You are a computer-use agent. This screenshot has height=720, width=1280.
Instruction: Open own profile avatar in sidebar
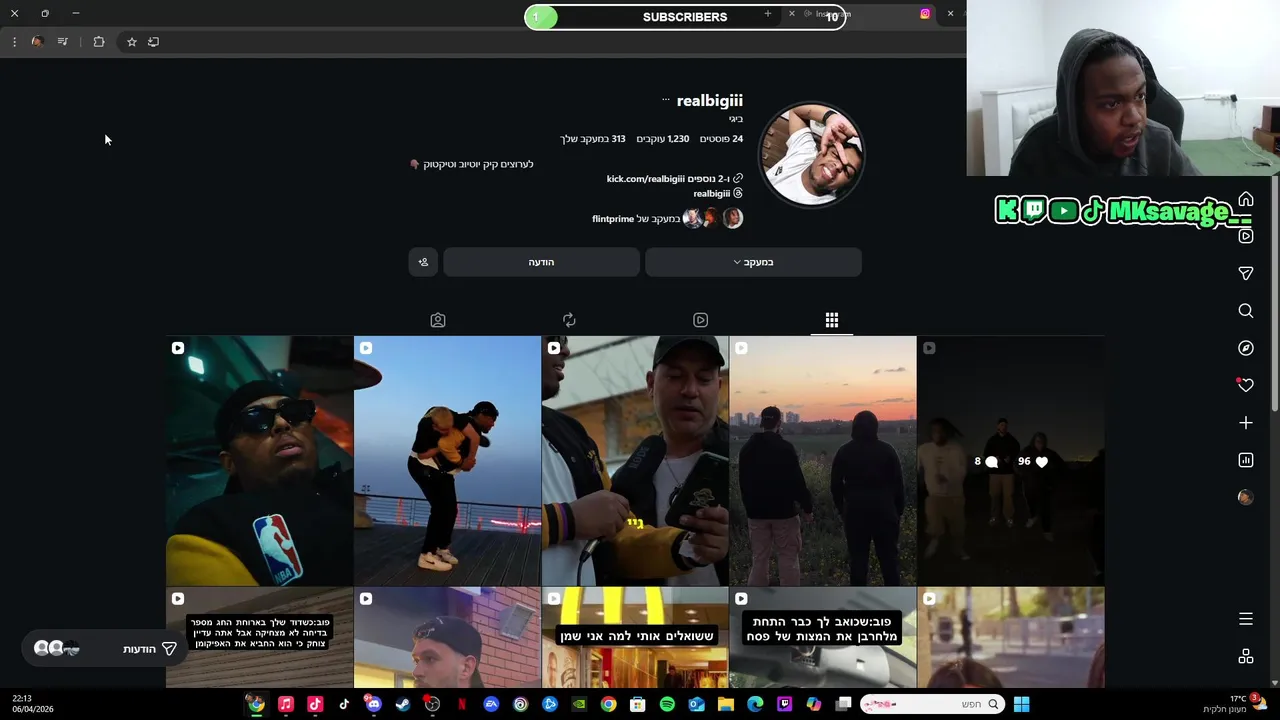click(1246, 497)
